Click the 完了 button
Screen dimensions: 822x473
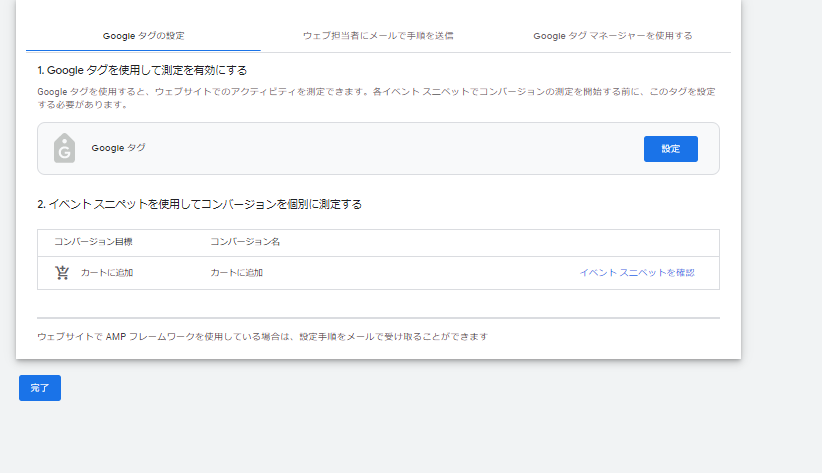tap(40, 388)
